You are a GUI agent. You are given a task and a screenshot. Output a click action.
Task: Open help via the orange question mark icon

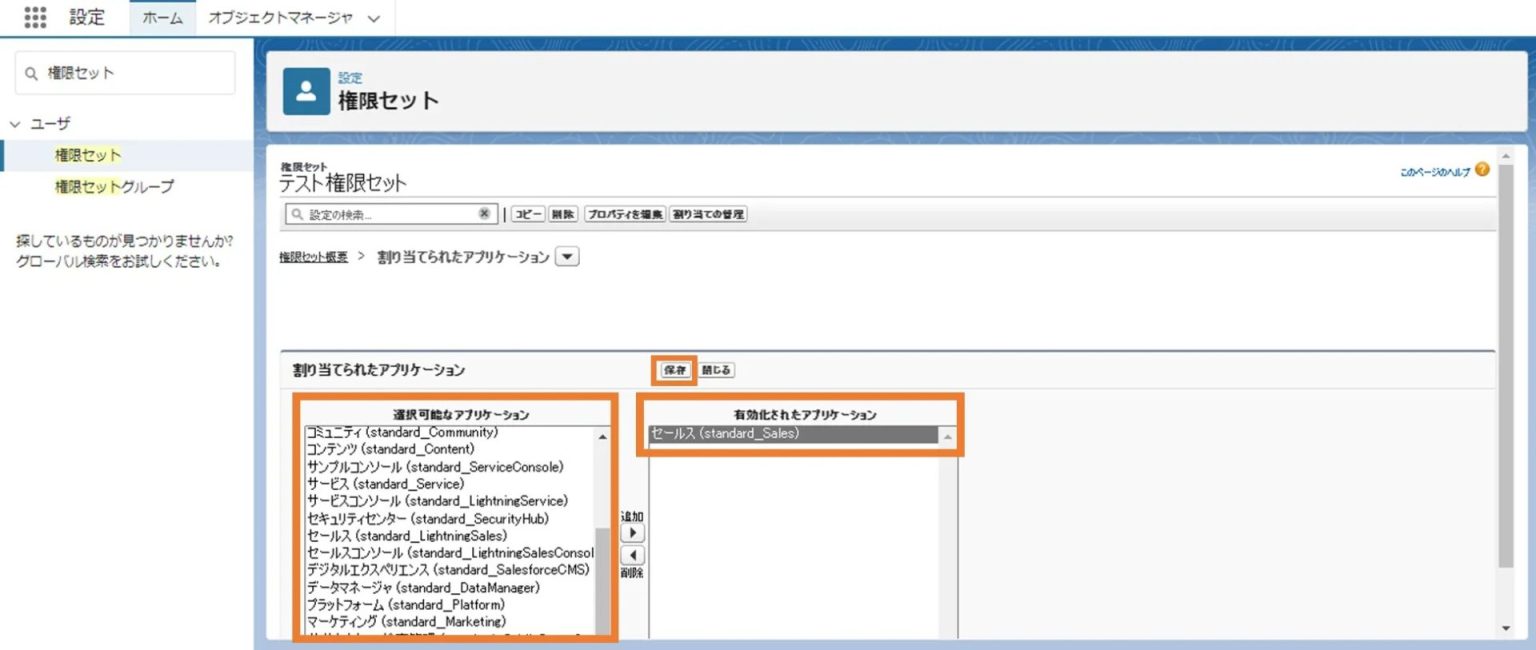click(x=1481, y=170)
